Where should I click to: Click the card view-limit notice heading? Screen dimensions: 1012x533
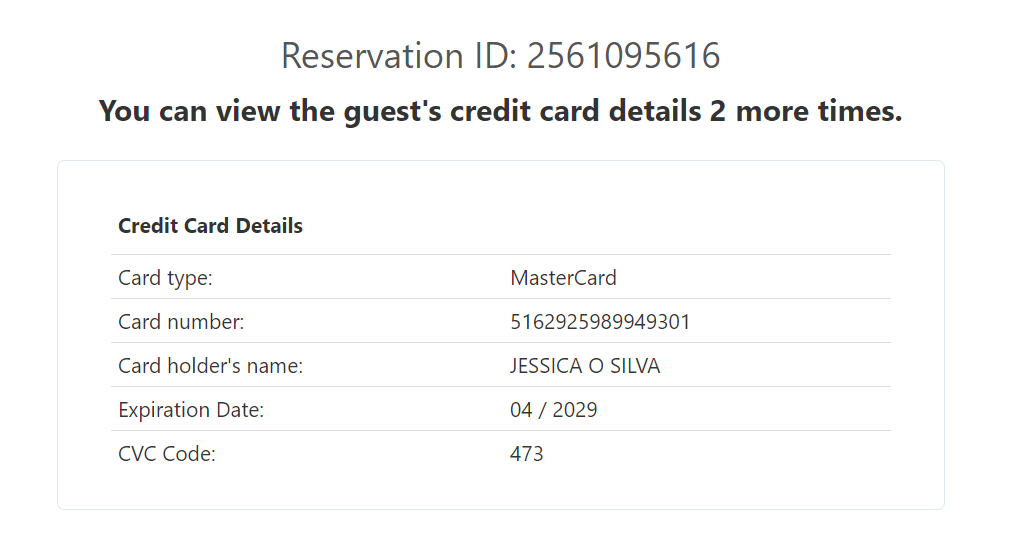pyautogui.click(x=500, y=111)
